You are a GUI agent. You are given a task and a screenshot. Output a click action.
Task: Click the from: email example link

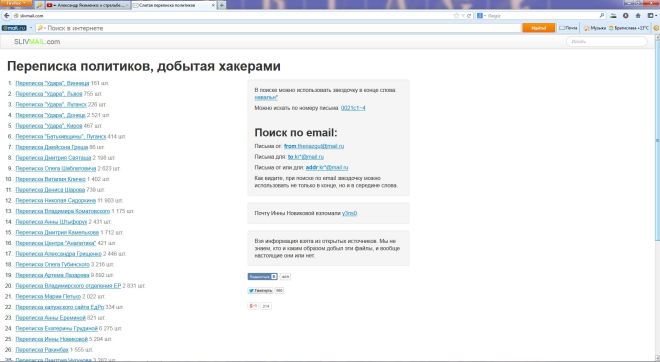pyautogui.click(x=314, y=146)
